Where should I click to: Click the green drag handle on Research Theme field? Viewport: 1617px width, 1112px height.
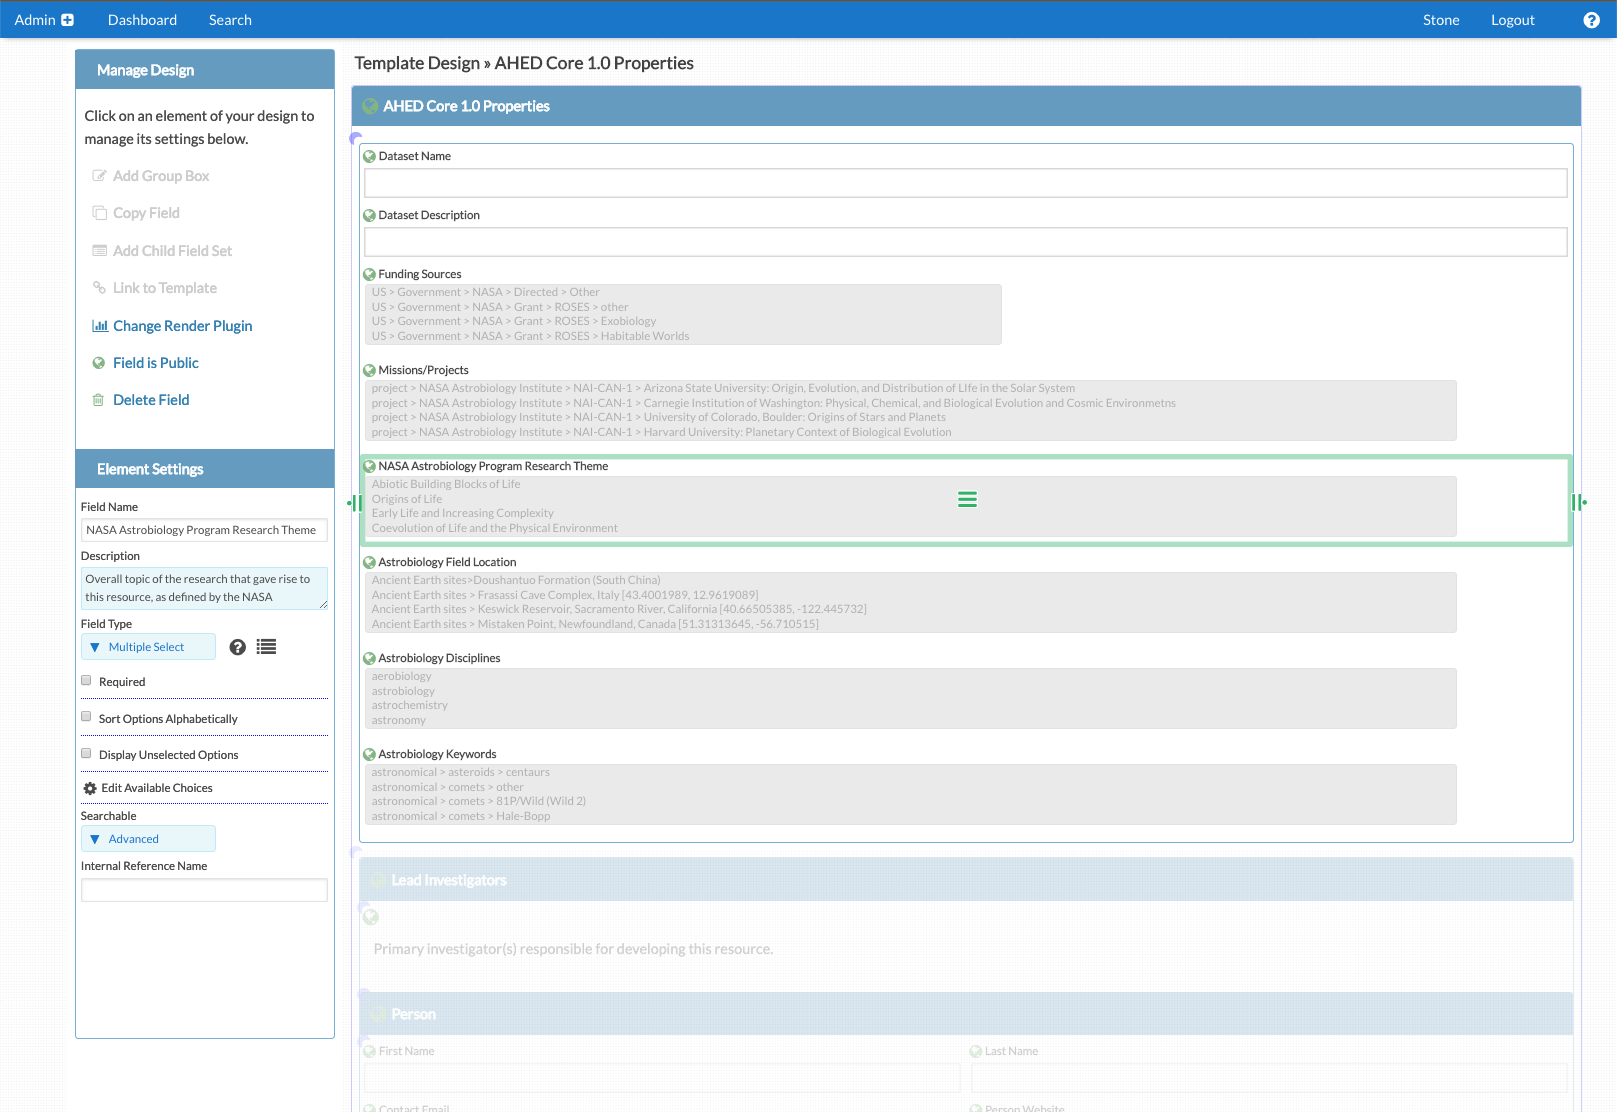[x=967, y=499]
